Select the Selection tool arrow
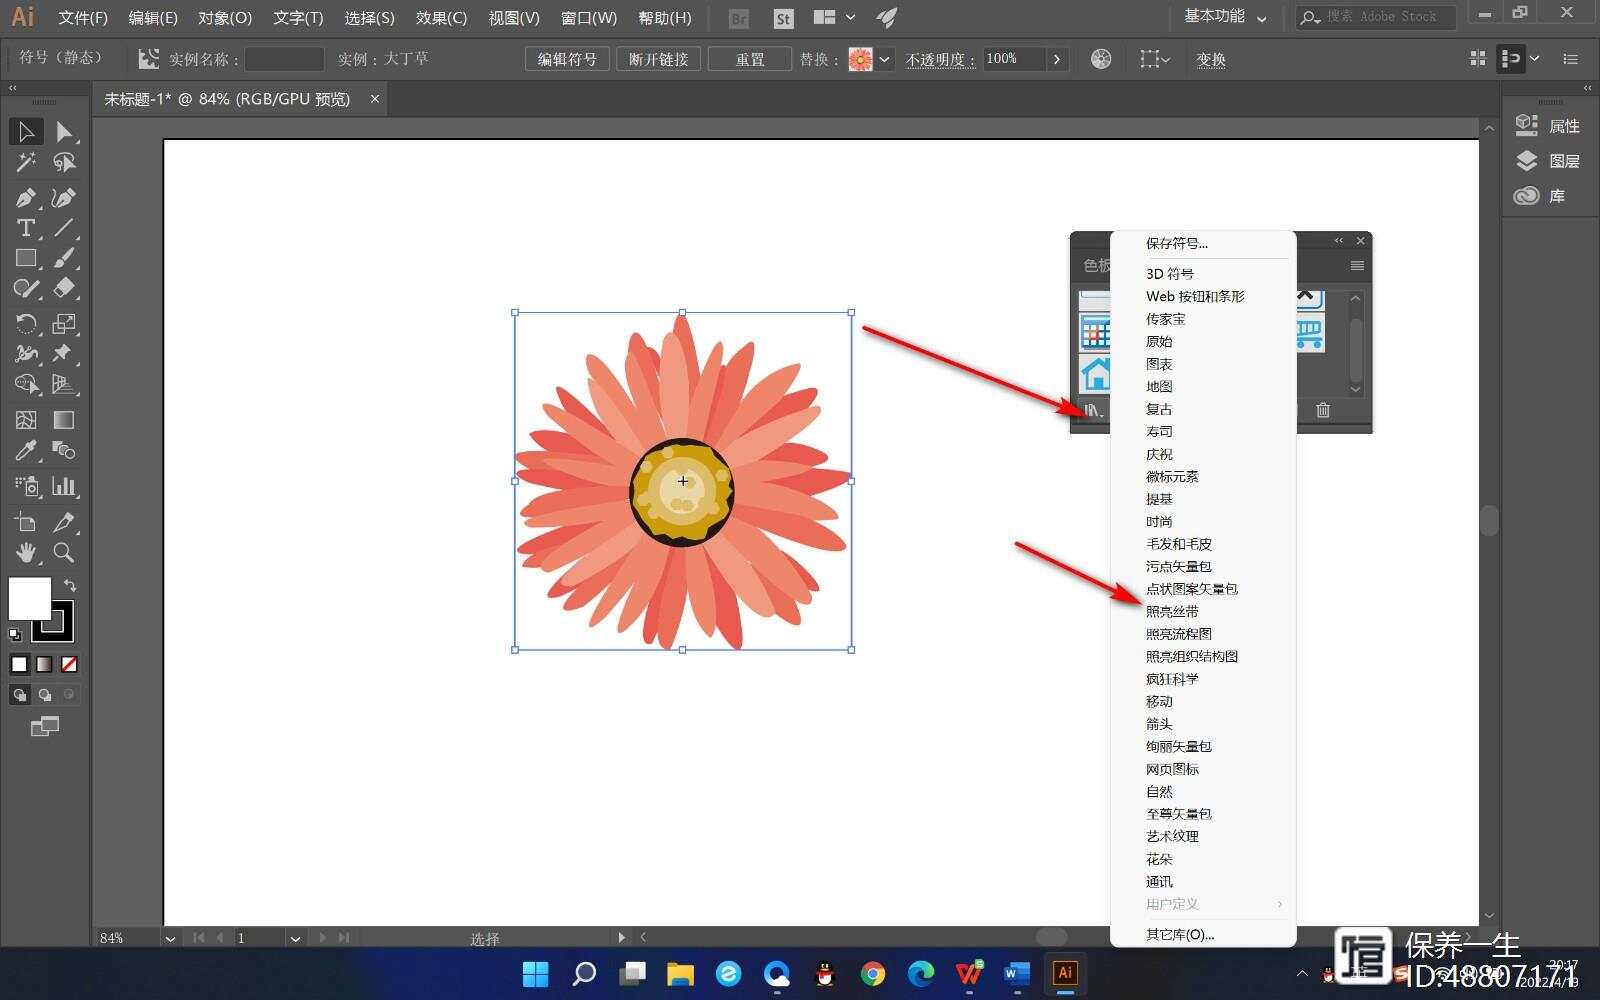The width and height of the screenshot is (1600, 1000). click(26, 131)
